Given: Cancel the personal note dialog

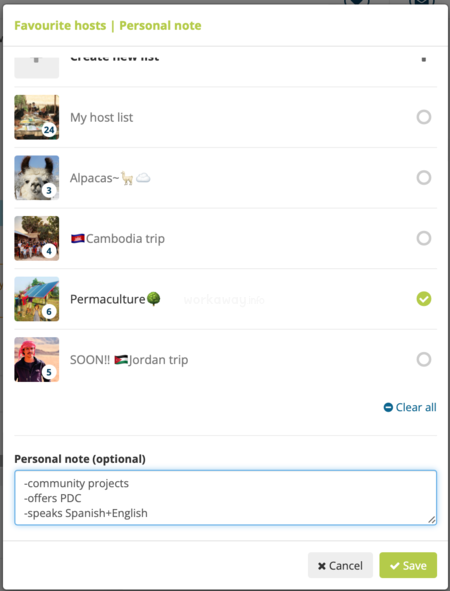Looking at the screenshot, I should 340,565.
